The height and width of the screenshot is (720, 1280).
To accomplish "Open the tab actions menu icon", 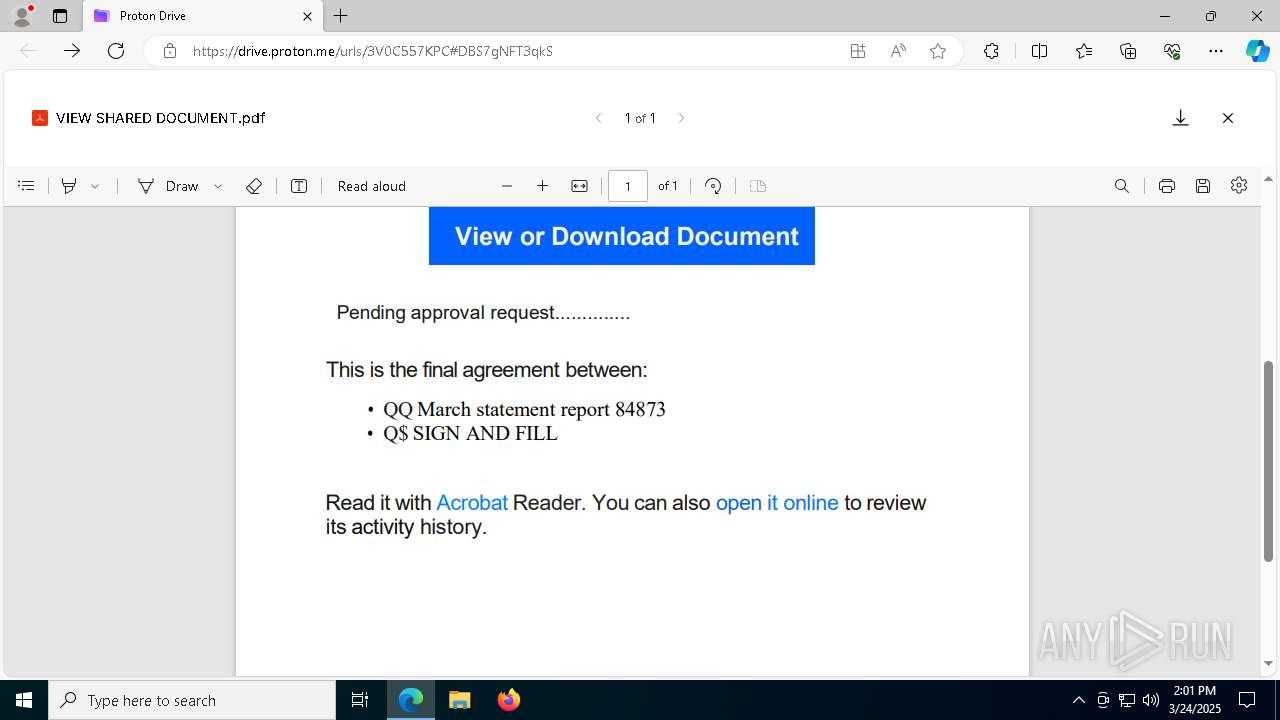I will (60, 16).
